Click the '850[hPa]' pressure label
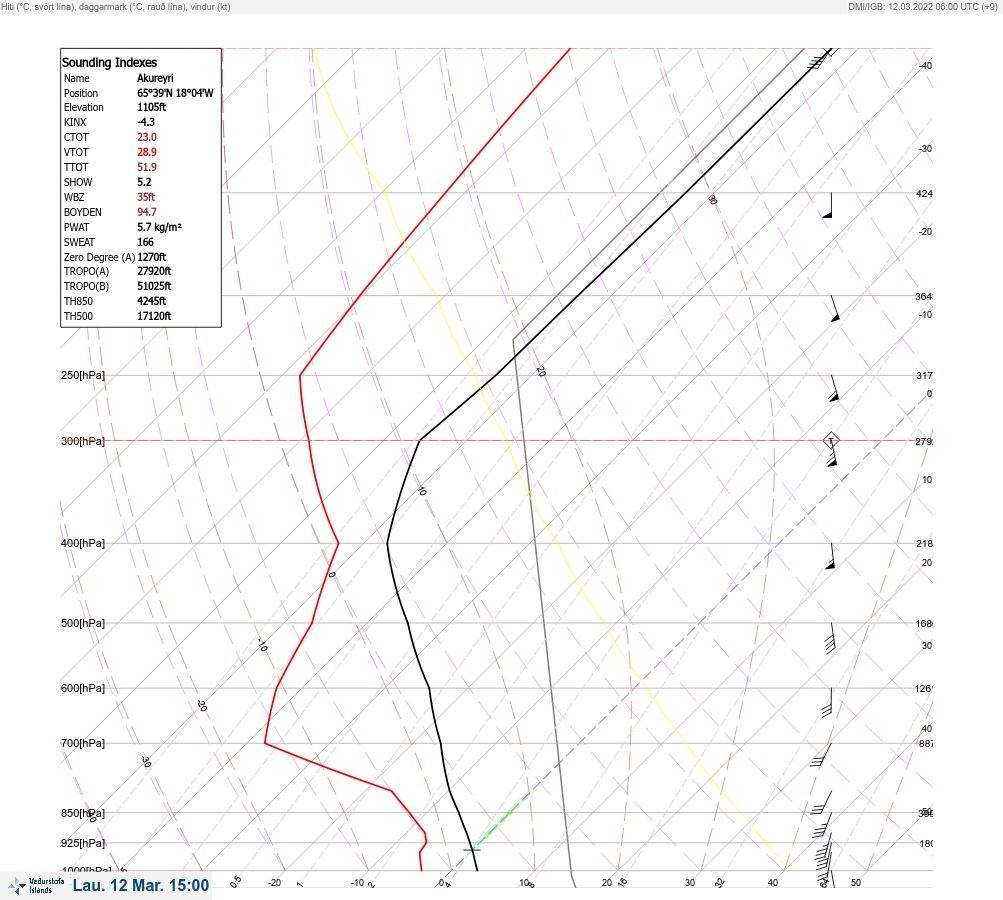This screenshot has width=1003, height=900. (83, 813)
